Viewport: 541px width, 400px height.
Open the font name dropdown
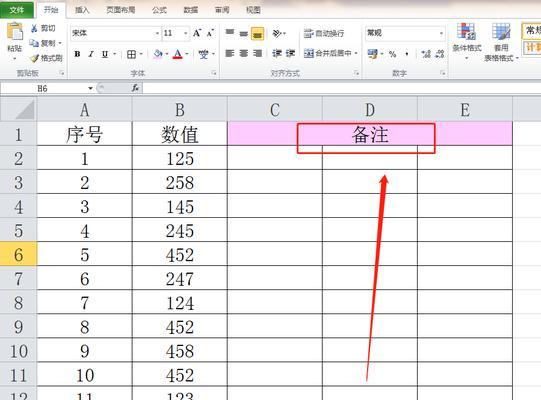(157, 33)
